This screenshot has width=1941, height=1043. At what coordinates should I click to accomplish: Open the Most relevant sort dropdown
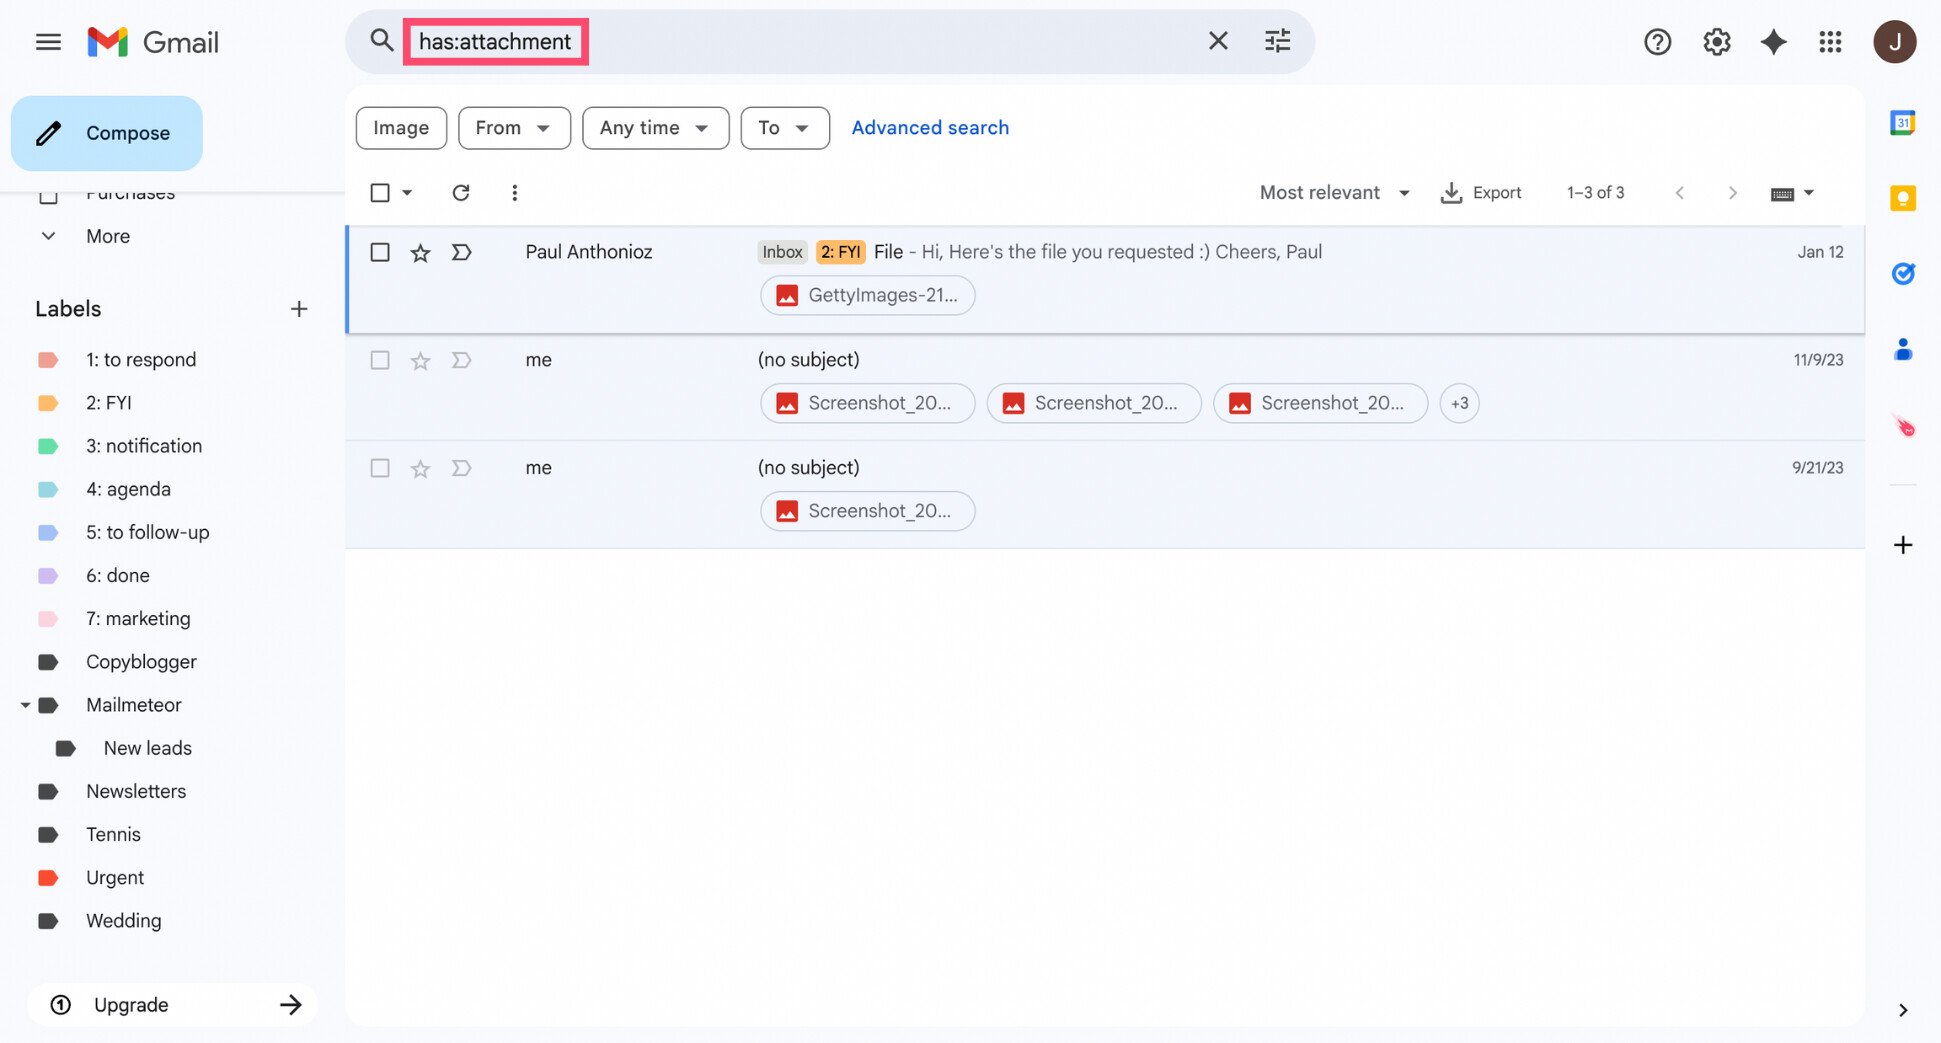(1334, 192)
